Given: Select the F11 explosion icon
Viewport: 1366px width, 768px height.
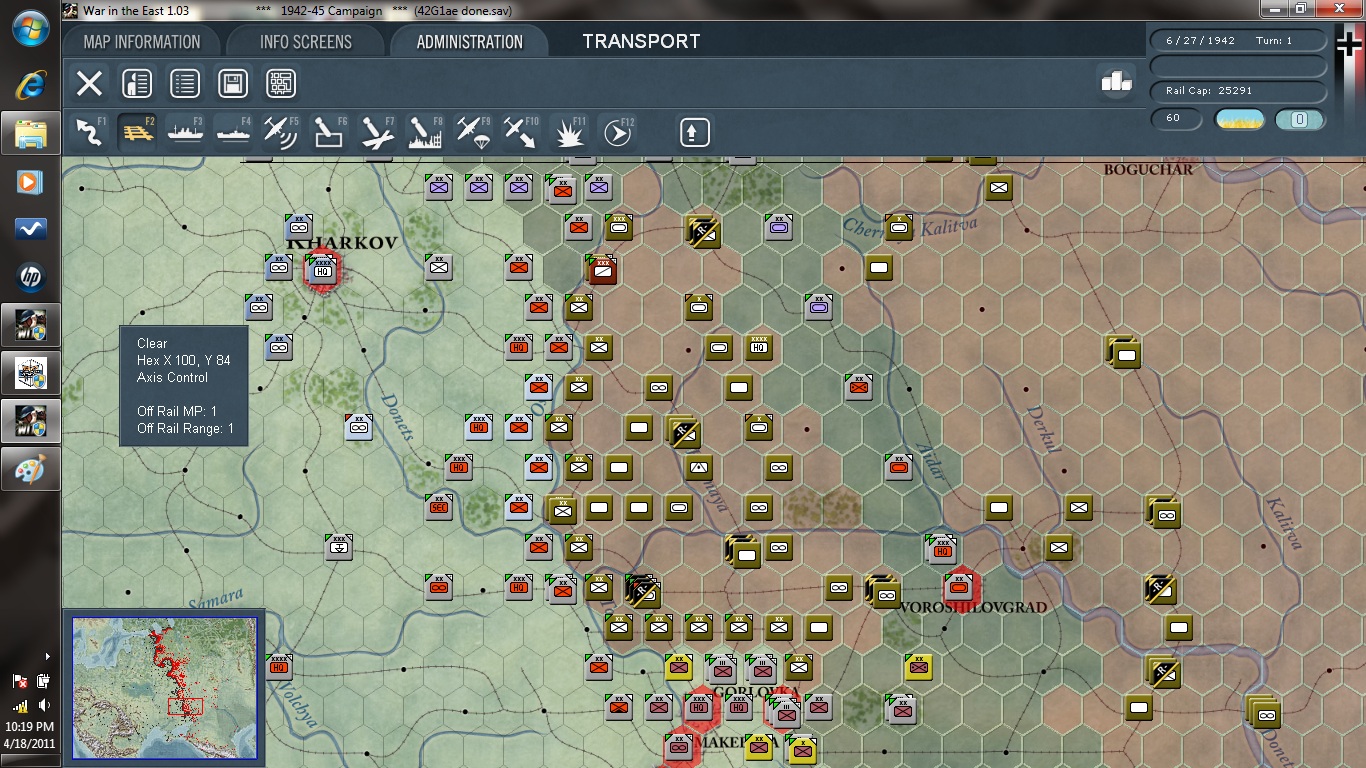Looking at the screenshot, I should click(569, 131).
